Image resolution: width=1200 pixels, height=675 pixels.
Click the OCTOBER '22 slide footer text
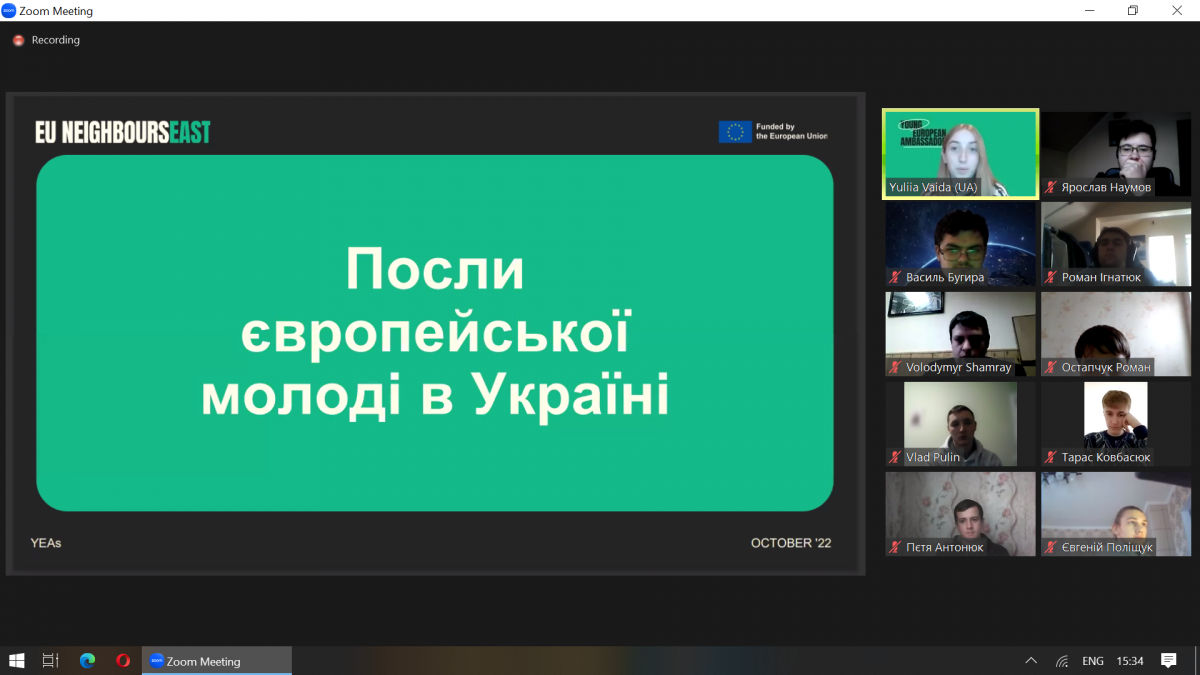click(x=791, y=543)
